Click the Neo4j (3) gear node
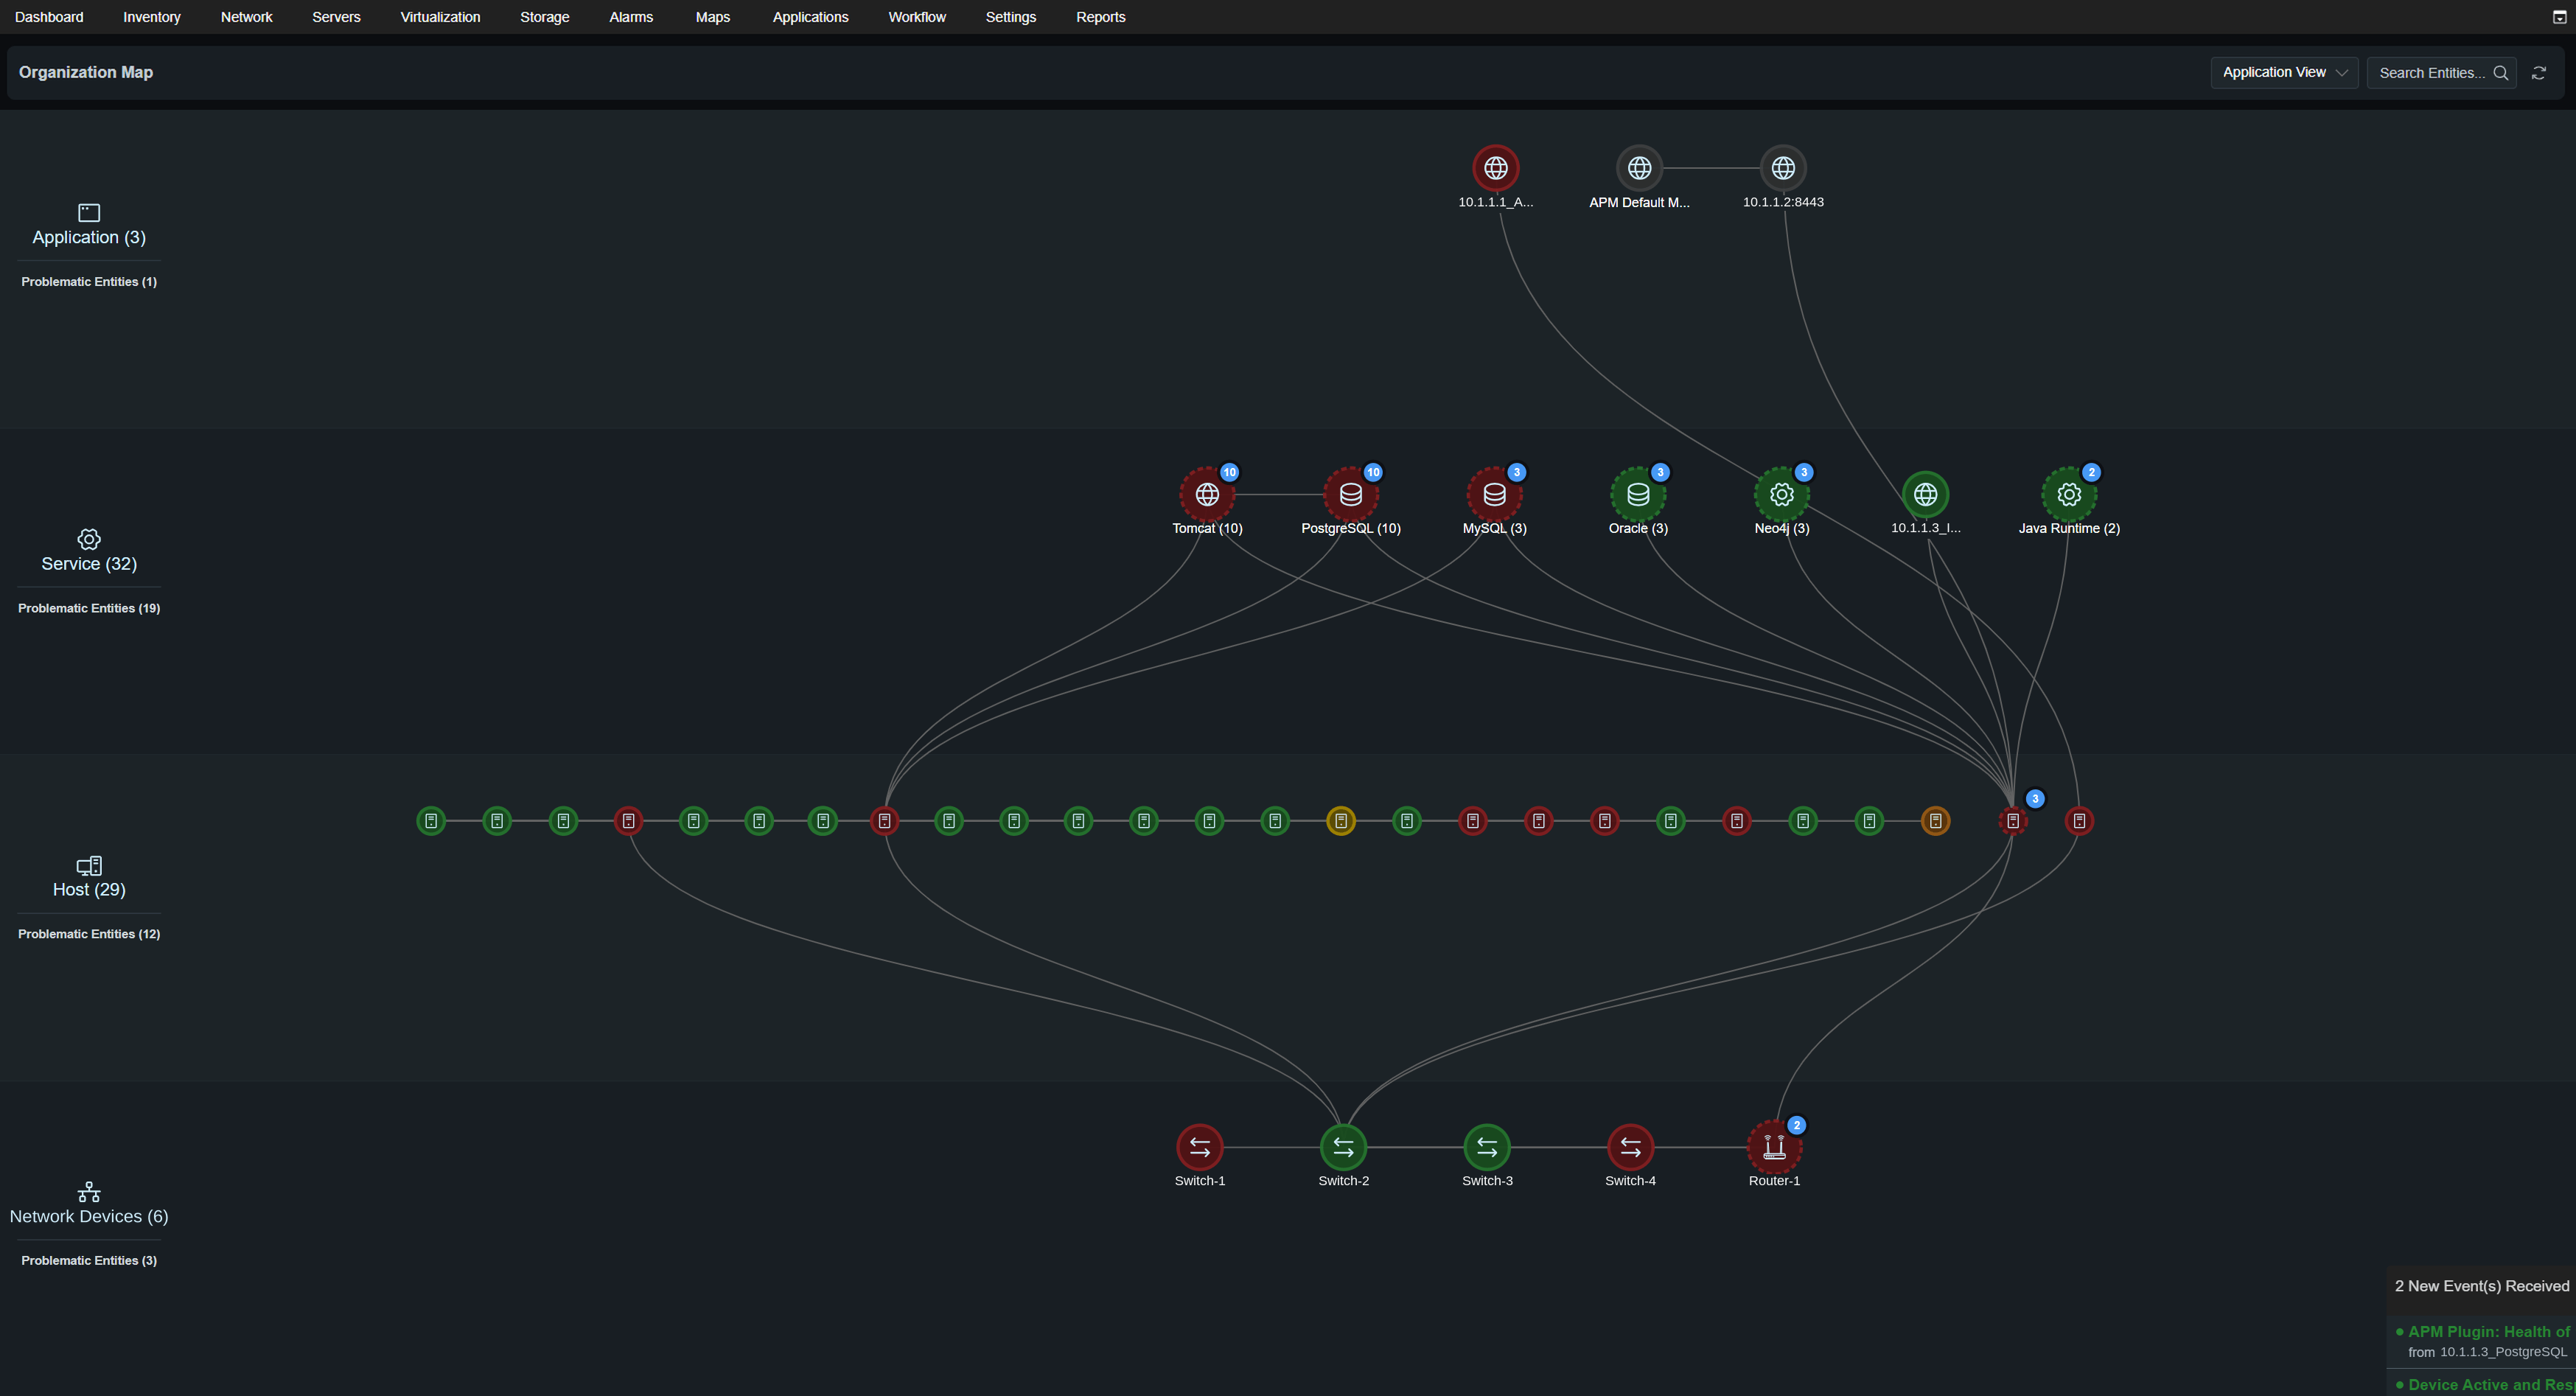 coord(1781,494)
